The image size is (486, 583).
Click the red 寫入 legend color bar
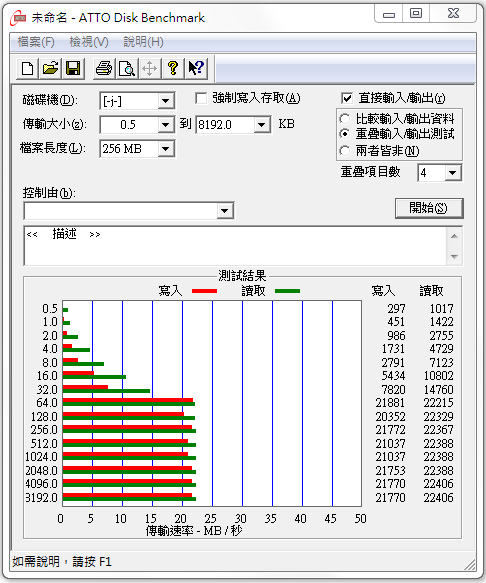[205, 291]
